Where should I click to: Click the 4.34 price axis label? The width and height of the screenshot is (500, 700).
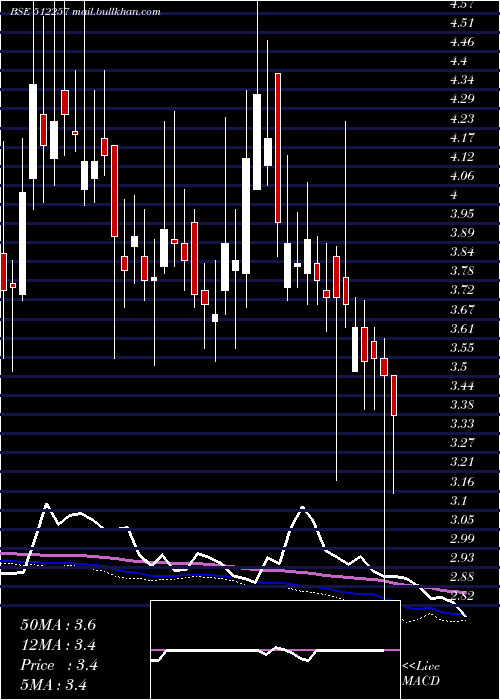pyautogui.click(x=462, y=80)
